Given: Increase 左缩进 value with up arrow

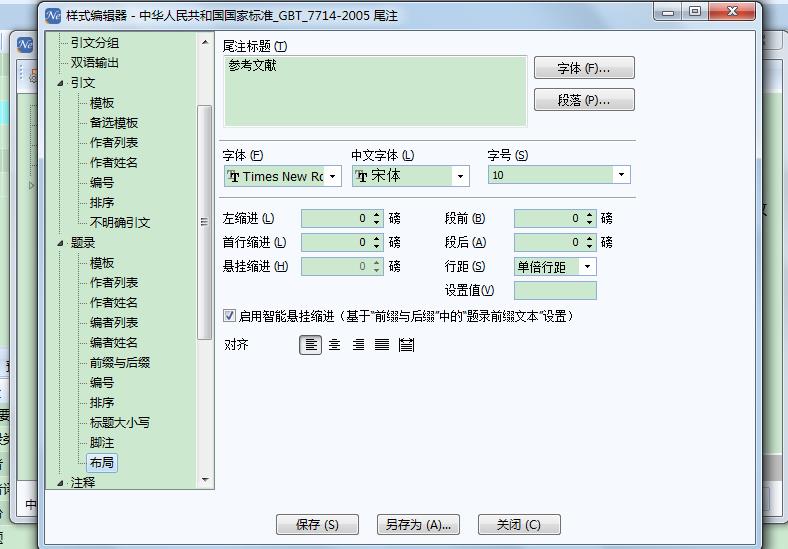Looking at the screenshot, I should pyautogui.click(x=376, y=214).
